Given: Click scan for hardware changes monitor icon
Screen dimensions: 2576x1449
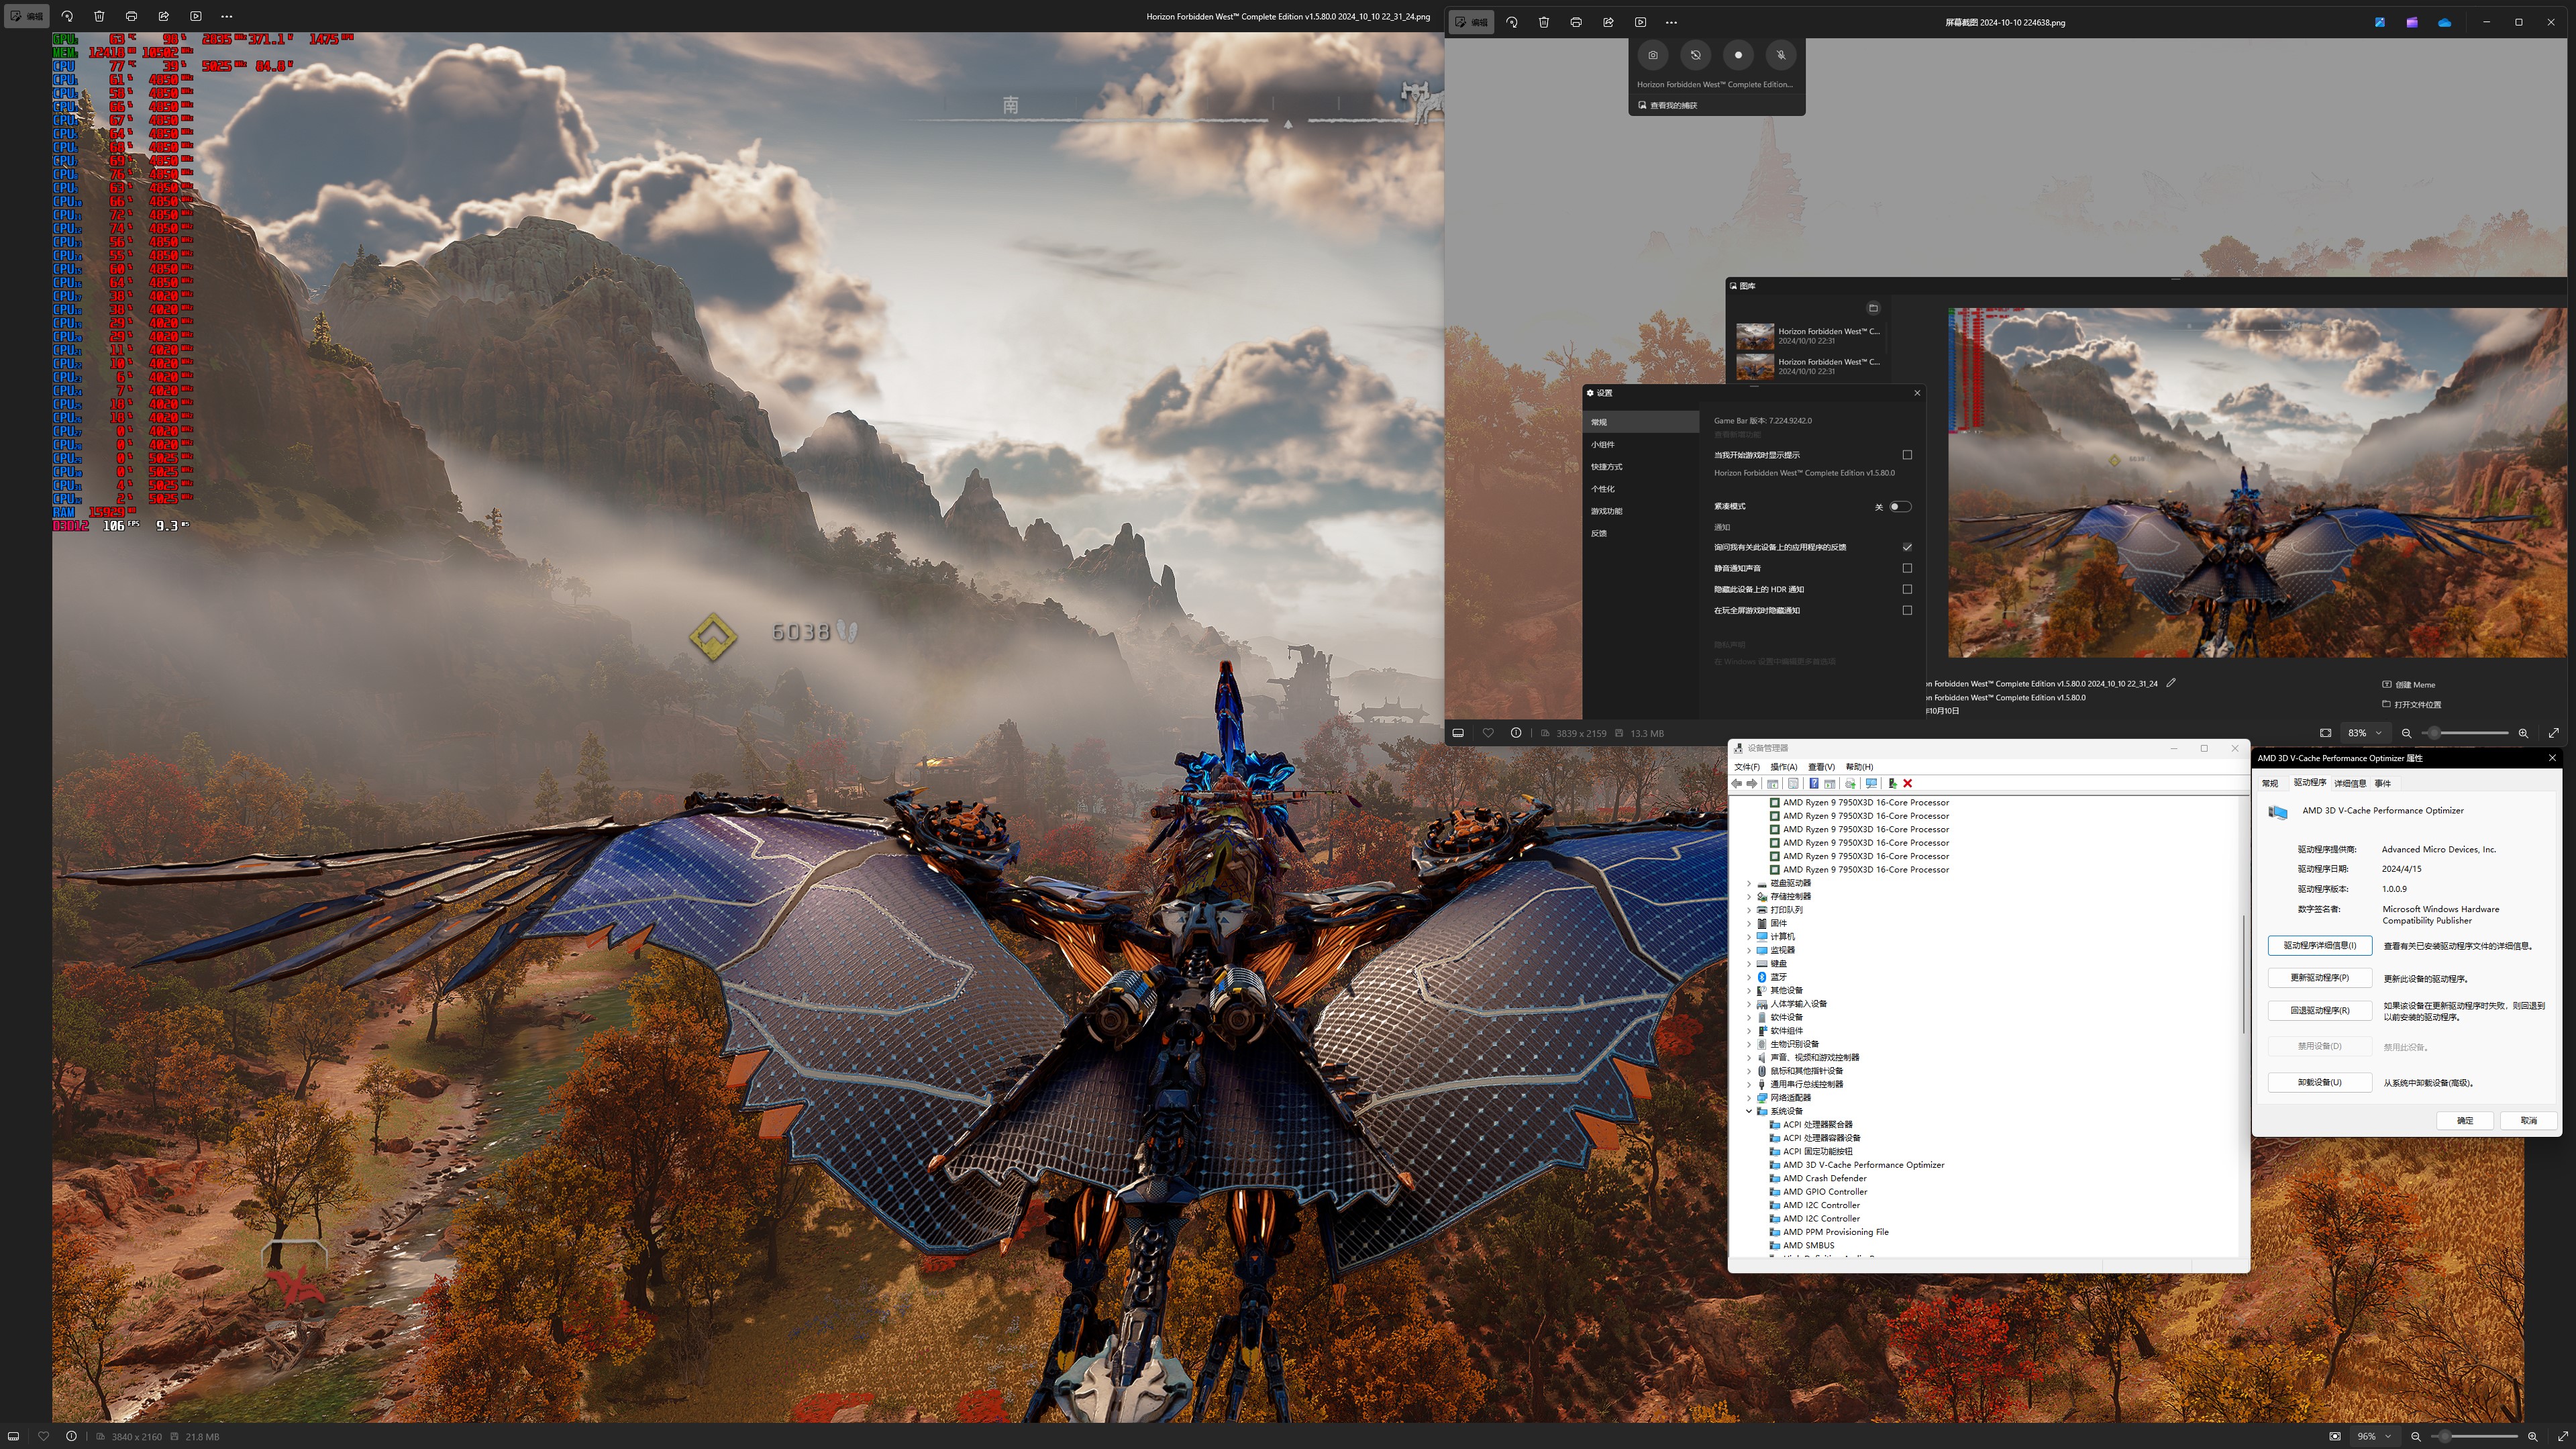Looking at the screenshot, I should tap(1871, 783).
